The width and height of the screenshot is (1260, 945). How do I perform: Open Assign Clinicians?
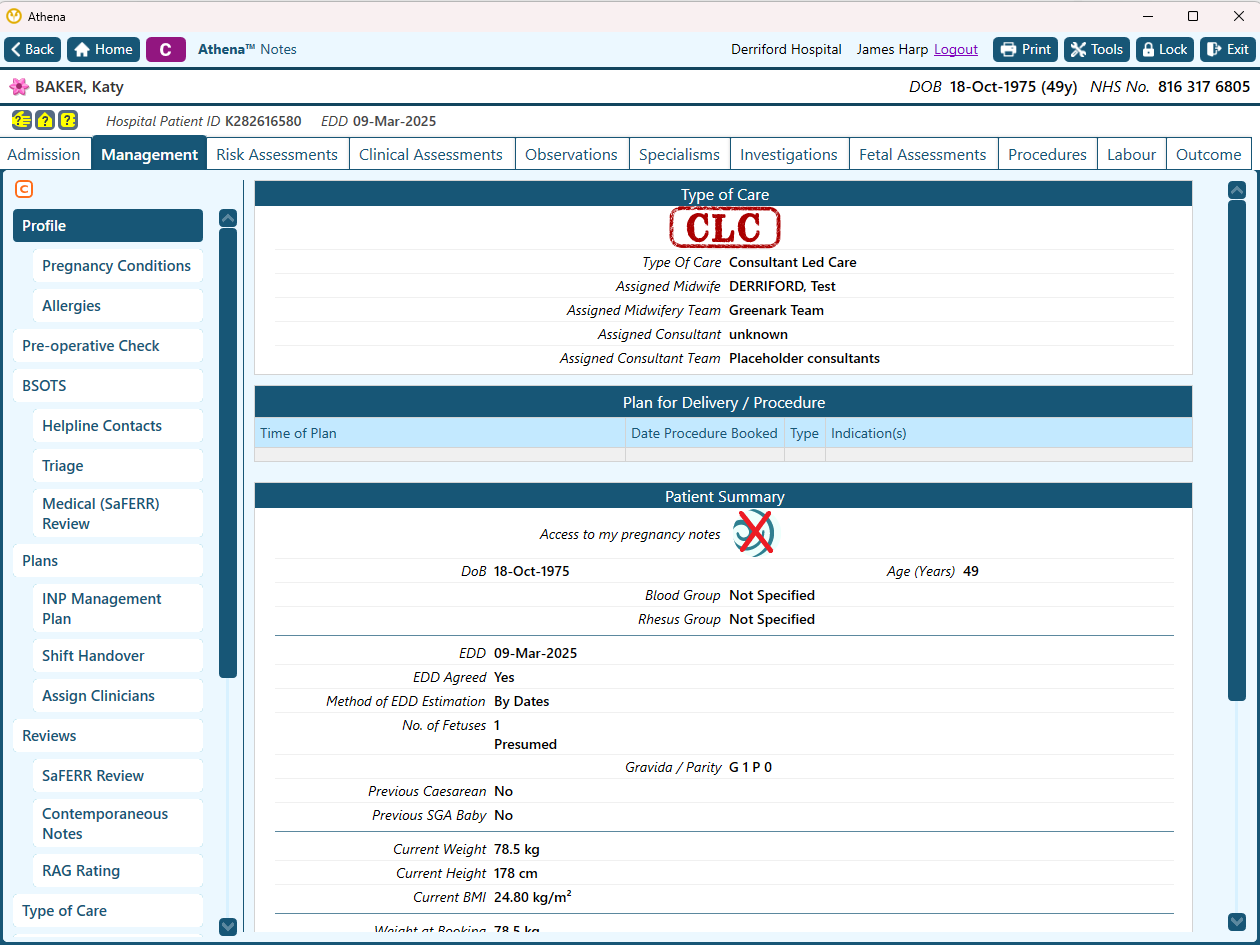117,696
